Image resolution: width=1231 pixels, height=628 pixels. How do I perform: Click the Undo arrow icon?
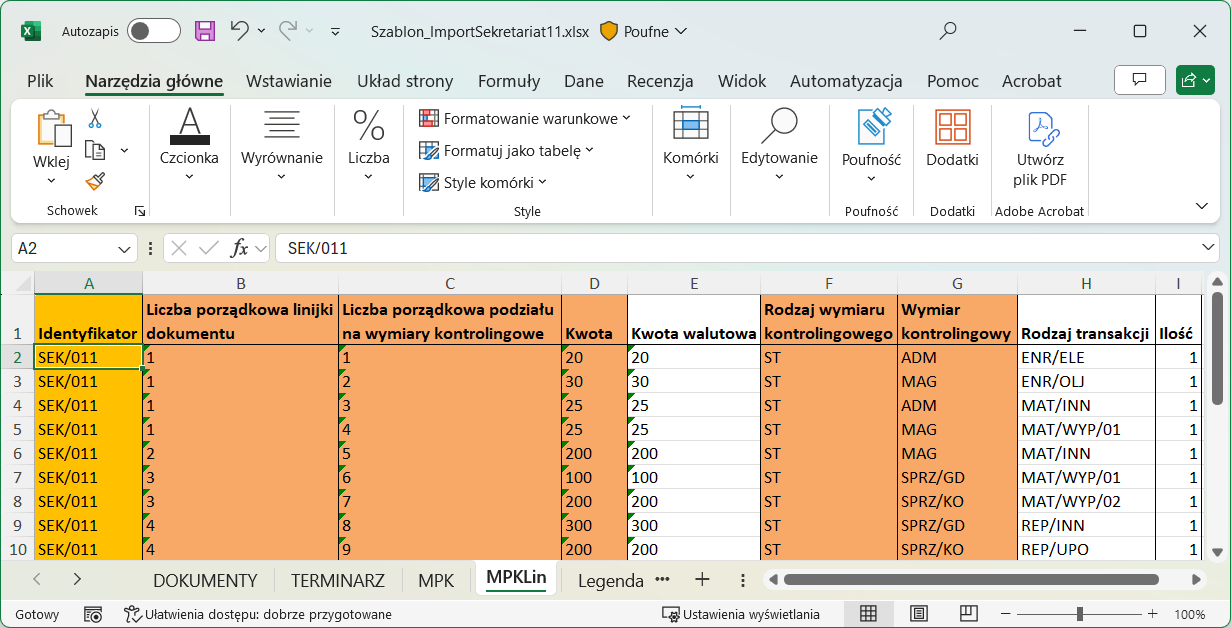coord(240,31)
